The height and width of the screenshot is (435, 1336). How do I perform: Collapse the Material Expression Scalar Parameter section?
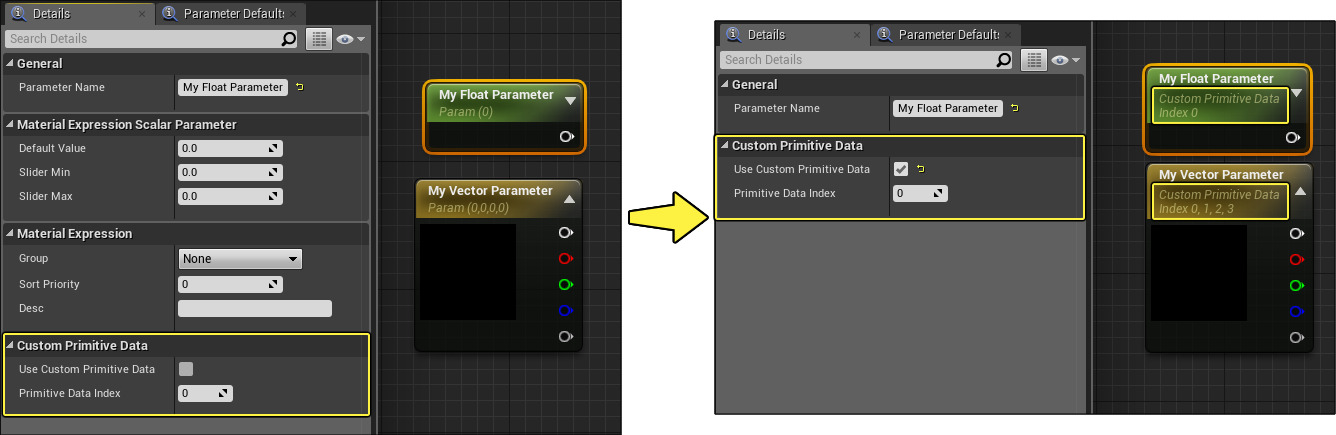pos(10,125)
